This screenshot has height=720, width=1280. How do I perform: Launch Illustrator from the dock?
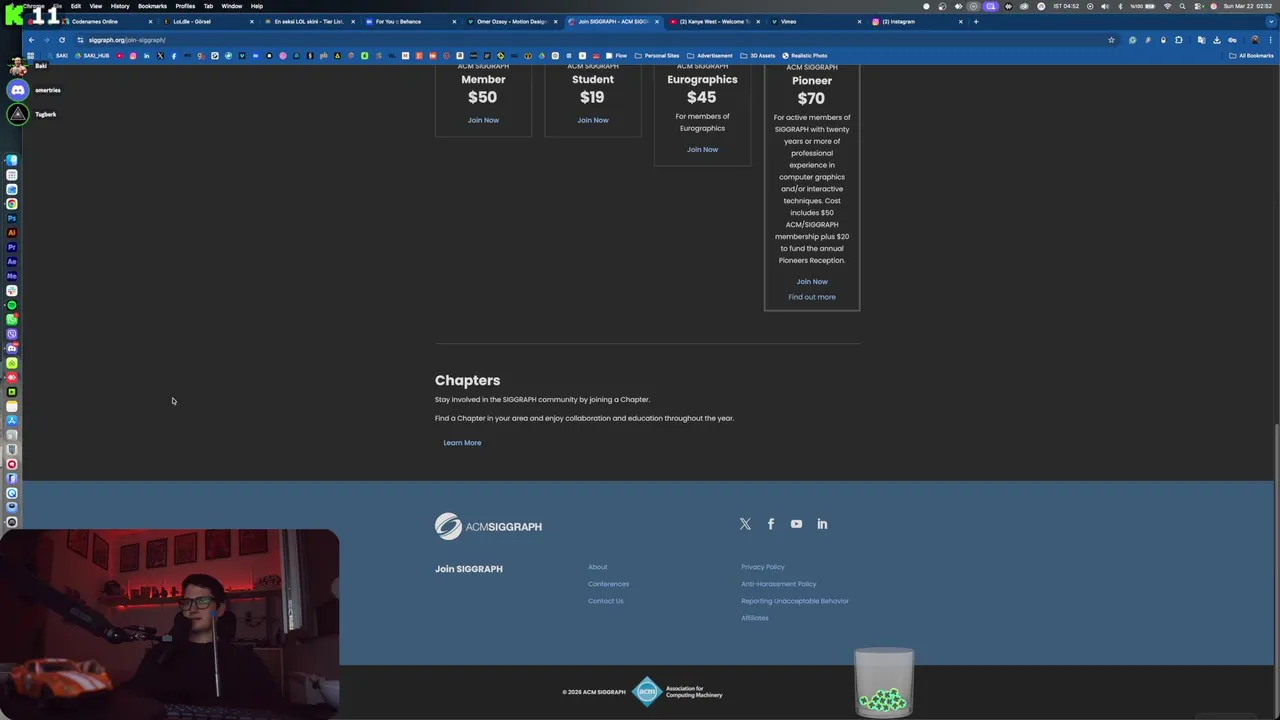coord(12,232)
